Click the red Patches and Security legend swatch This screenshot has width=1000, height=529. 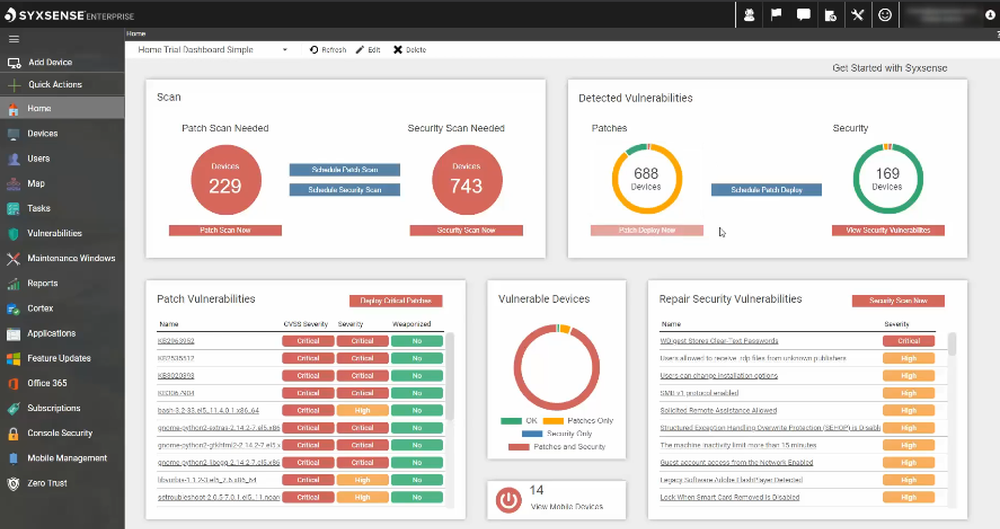pos(518,447)
